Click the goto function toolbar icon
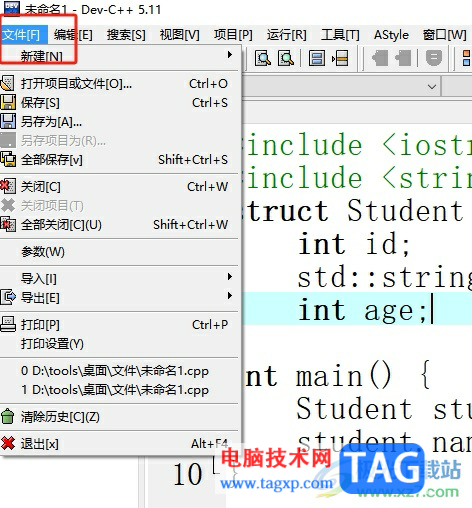Screen dimensions: 472x508 (317, 59)
